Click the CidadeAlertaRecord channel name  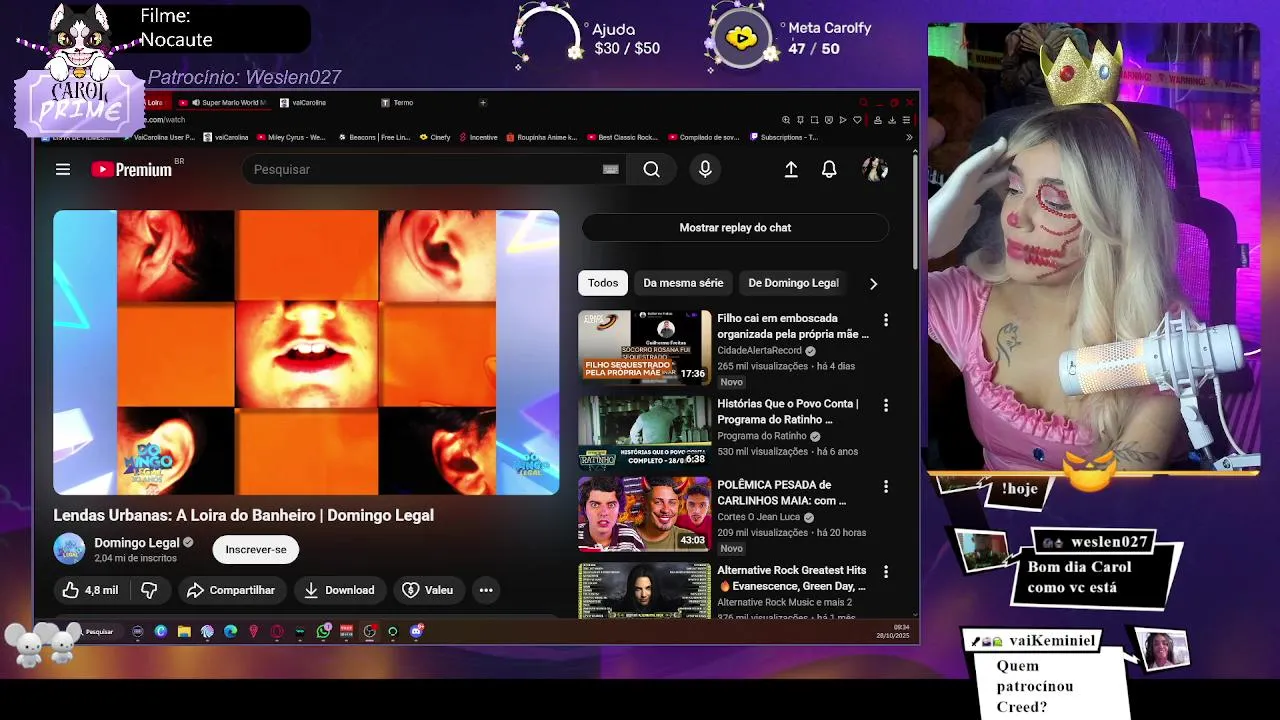coord(759,351)
